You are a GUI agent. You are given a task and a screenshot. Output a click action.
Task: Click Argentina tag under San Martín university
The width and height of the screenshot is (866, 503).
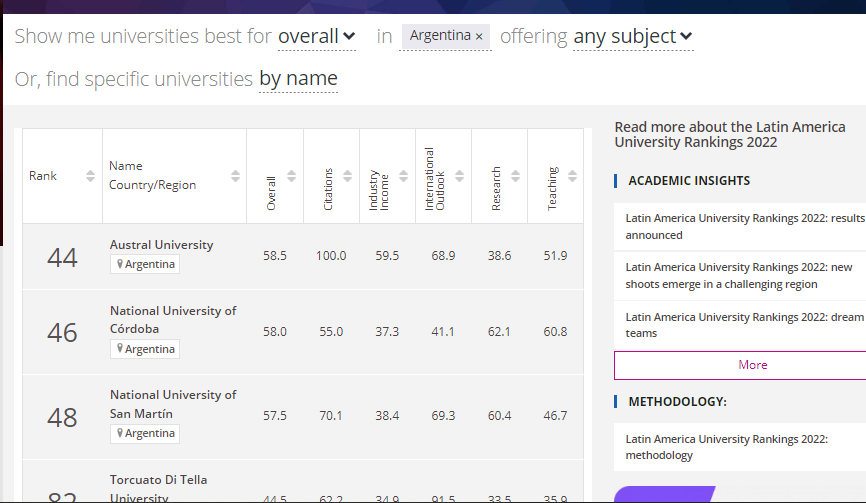click(145, 433)
